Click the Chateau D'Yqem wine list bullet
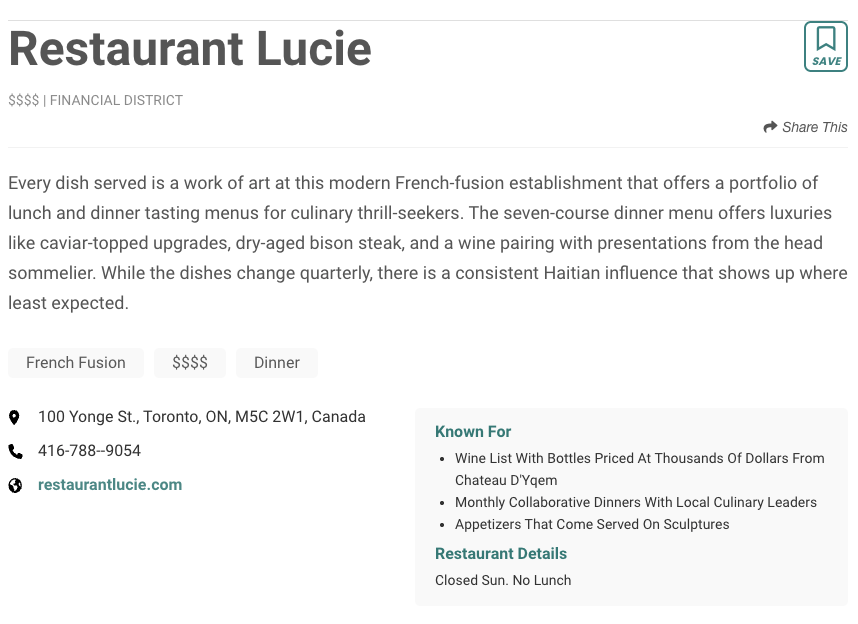Screen dimensions: 858x624 click(x=639, y=469)
